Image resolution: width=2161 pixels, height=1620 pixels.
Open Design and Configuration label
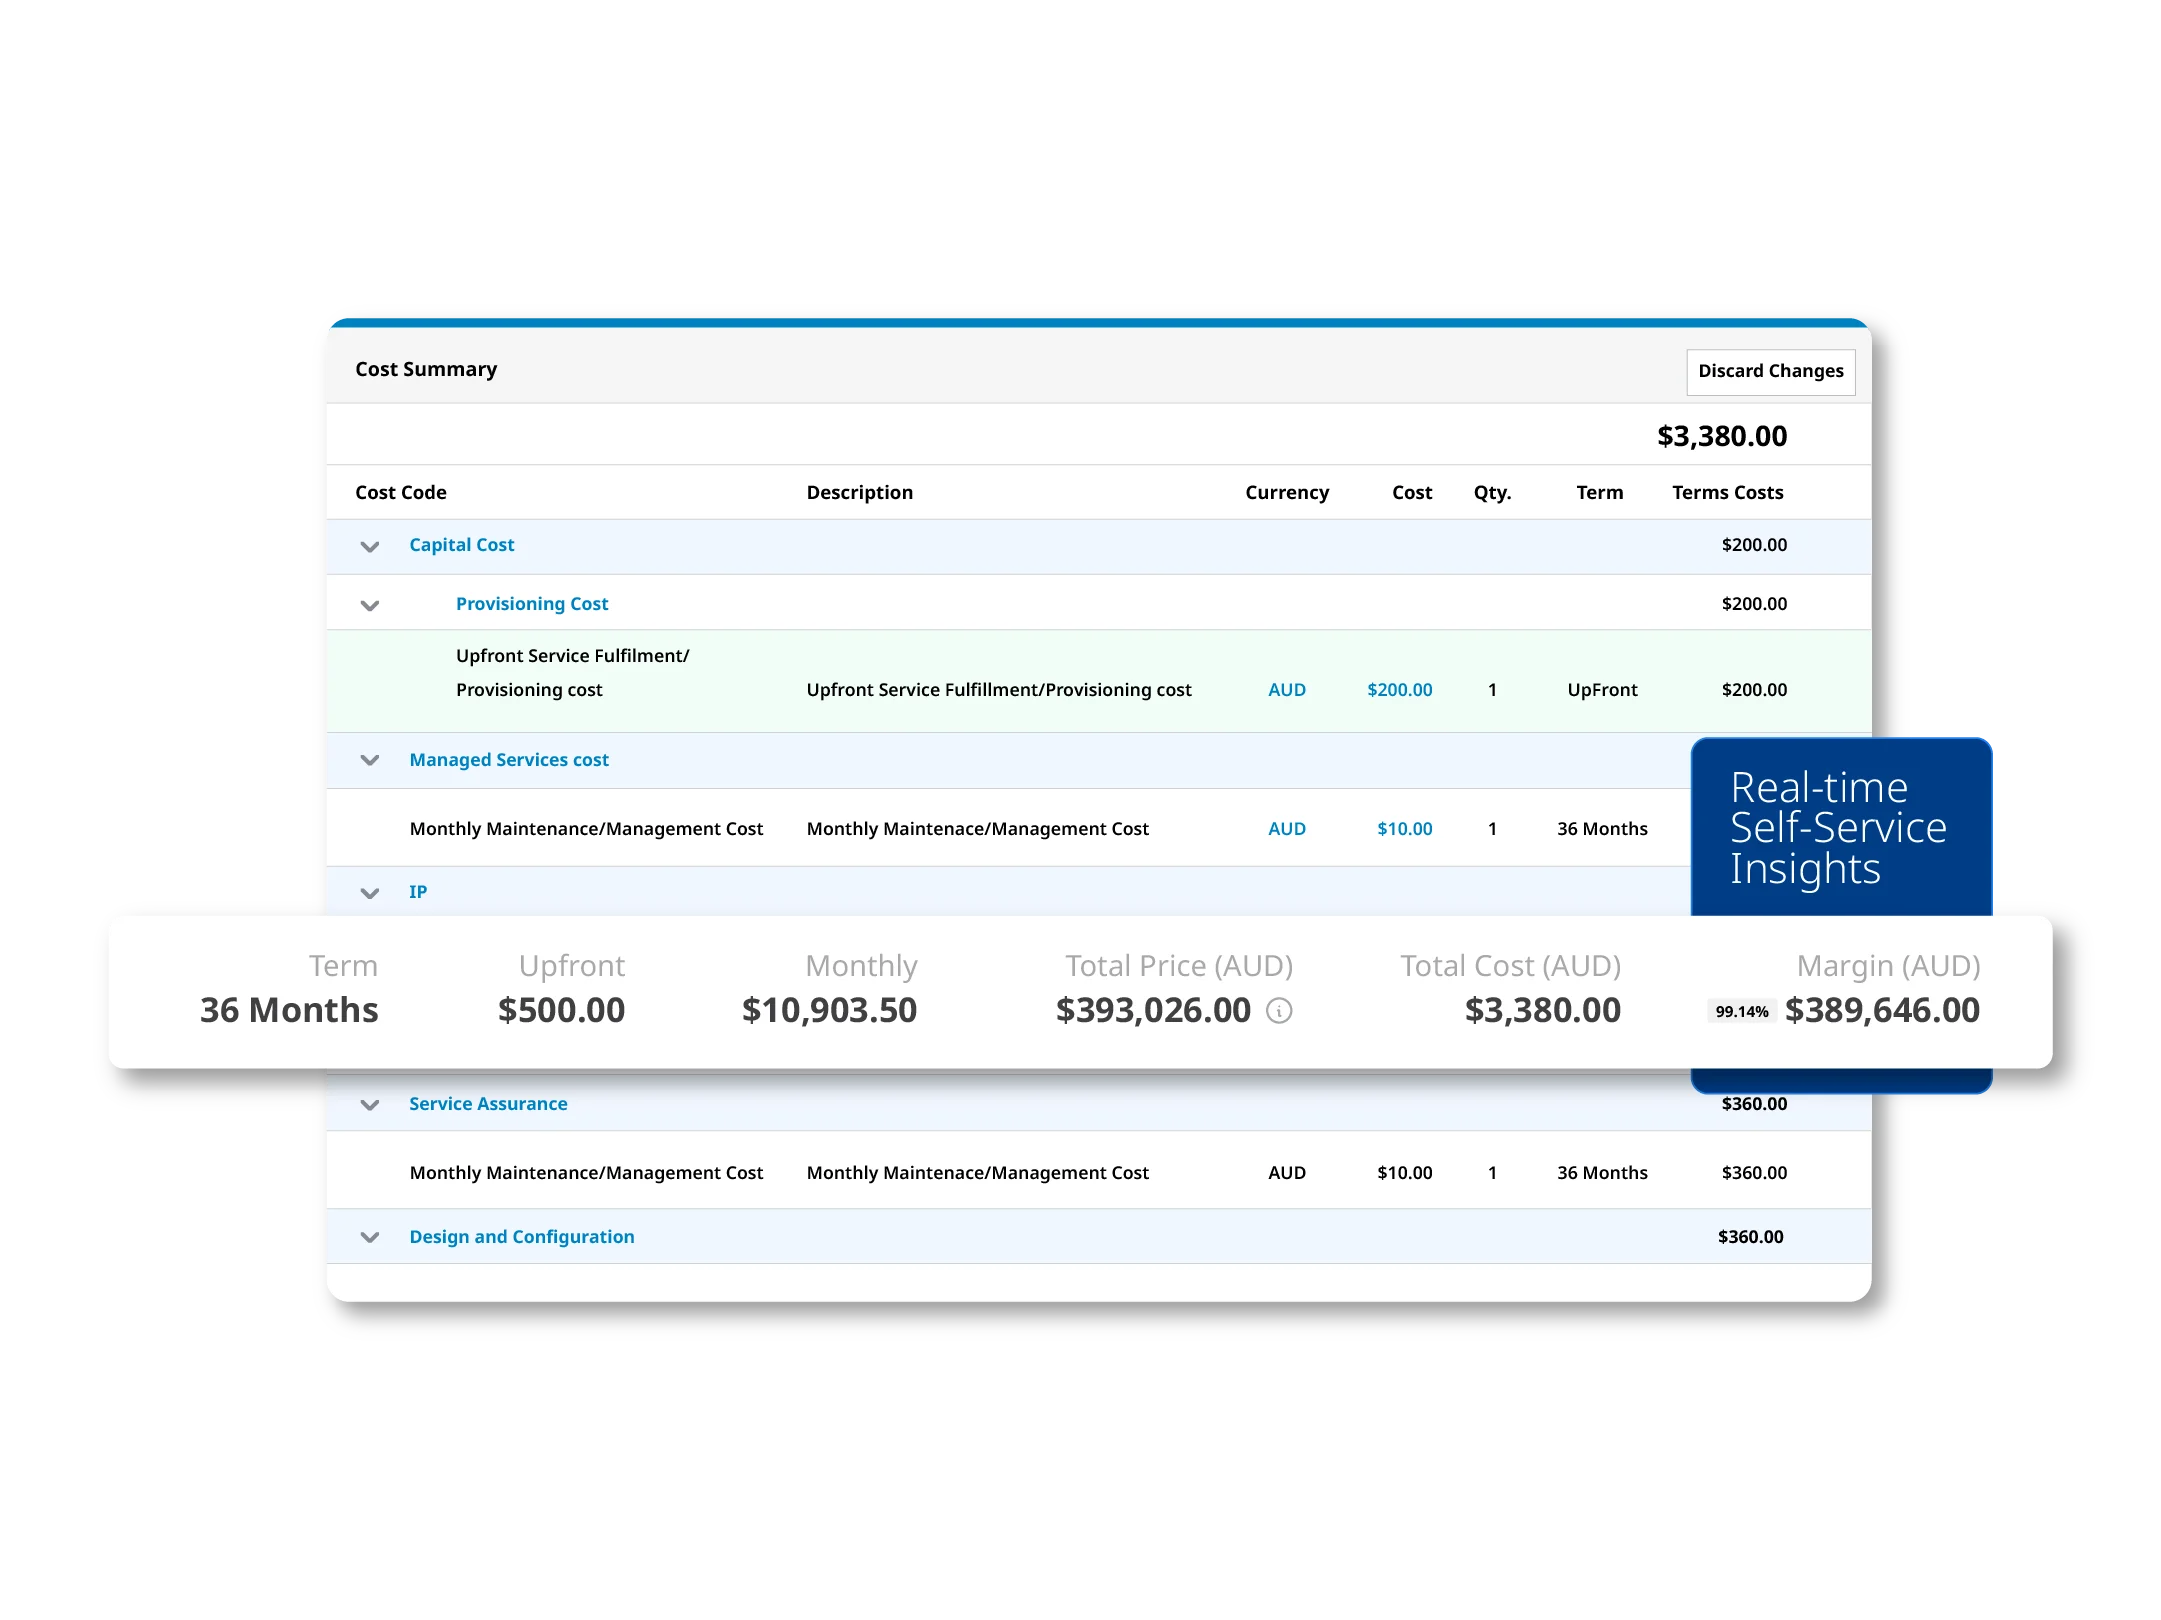pos(521,1237)
